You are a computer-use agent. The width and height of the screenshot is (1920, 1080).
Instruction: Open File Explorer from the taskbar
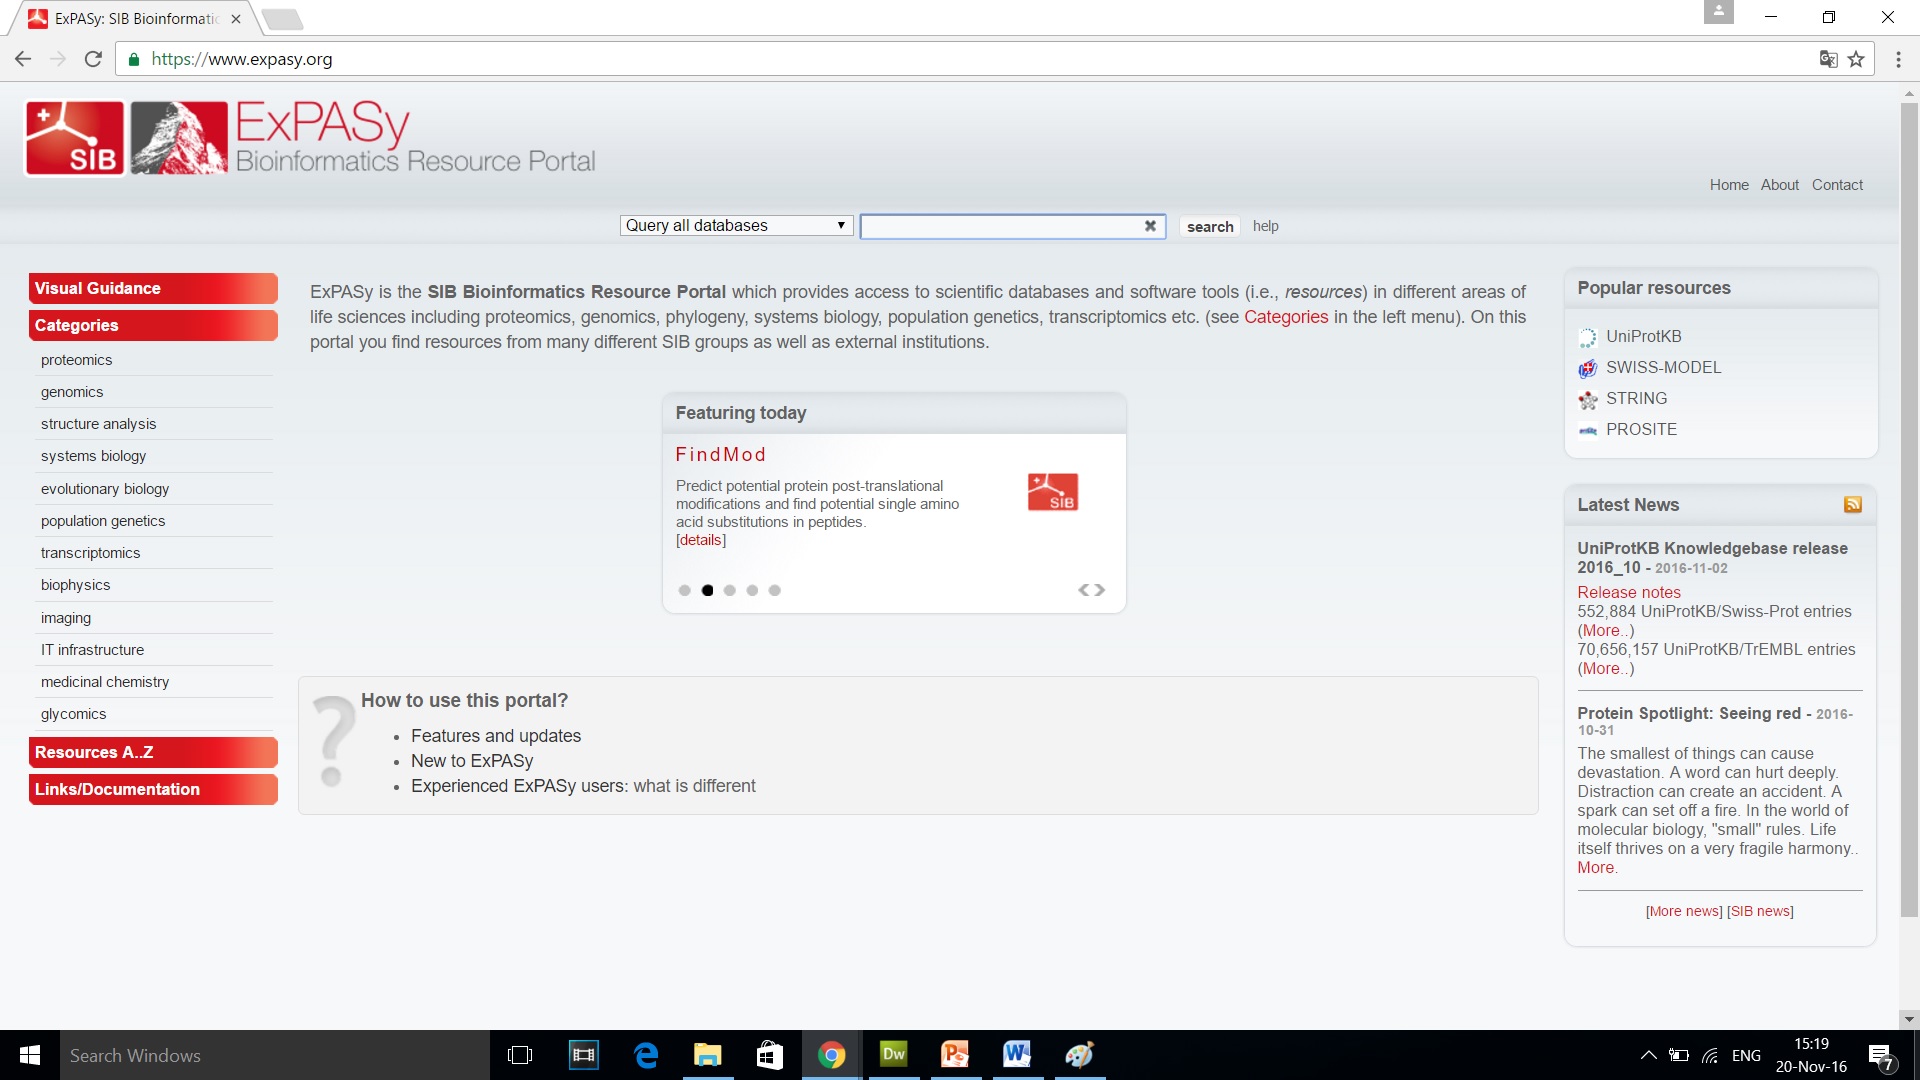pos(708,1055)
